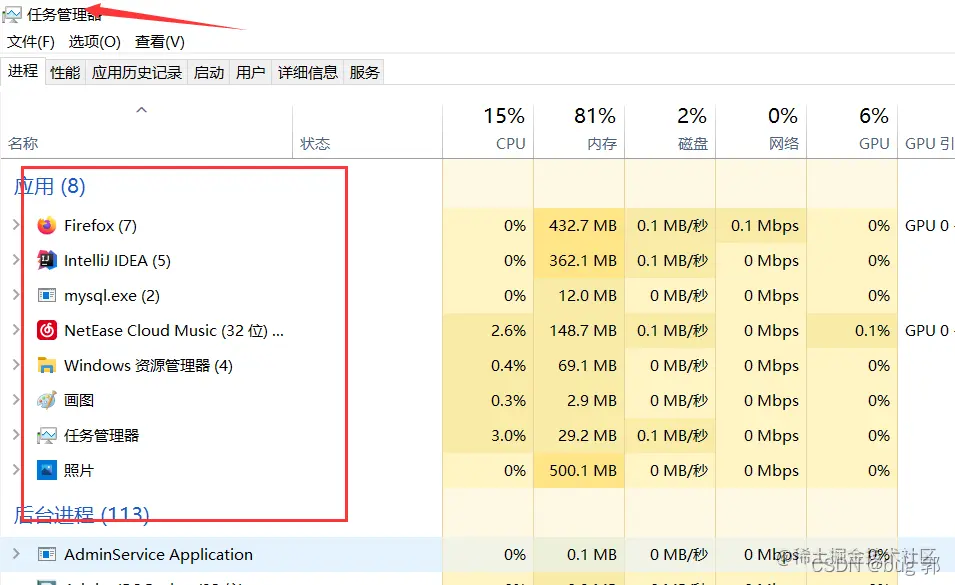This screenshot has height=585, width=955.
Task: Switch to the 启动 tab
Action: 209,72
